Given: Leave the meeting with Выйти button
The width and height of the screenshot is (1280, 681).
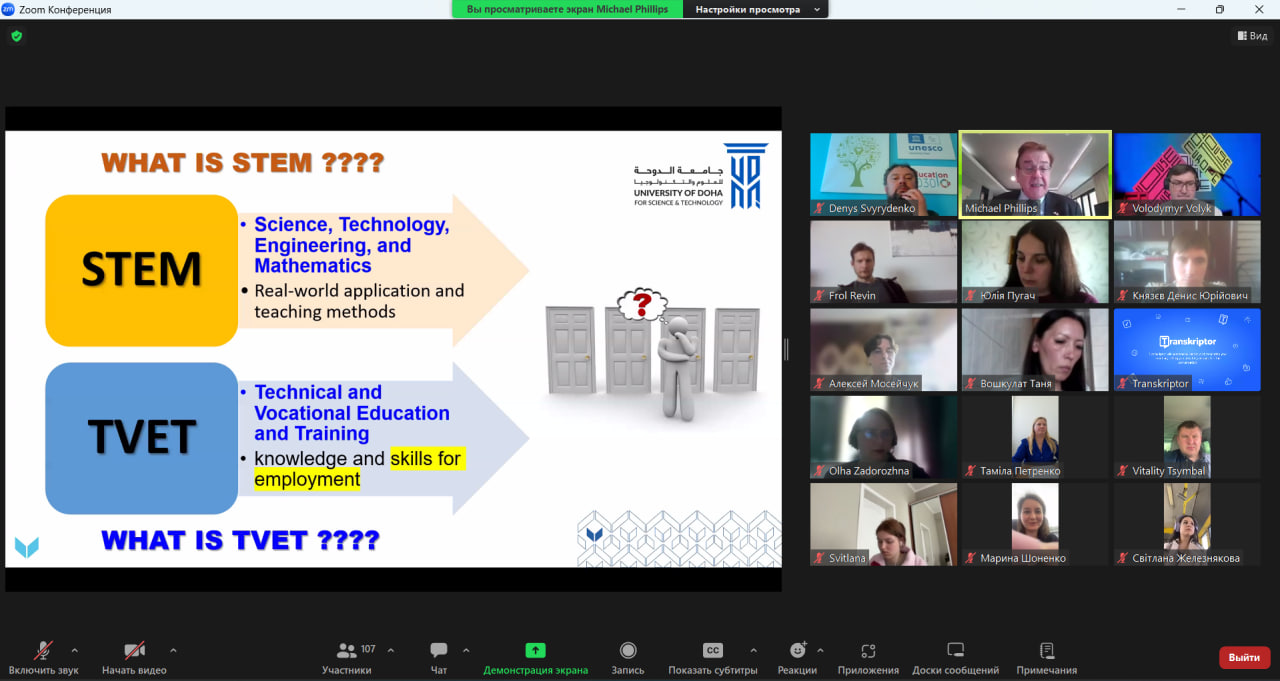Looking at the screenshot, I should point(1244,657).
